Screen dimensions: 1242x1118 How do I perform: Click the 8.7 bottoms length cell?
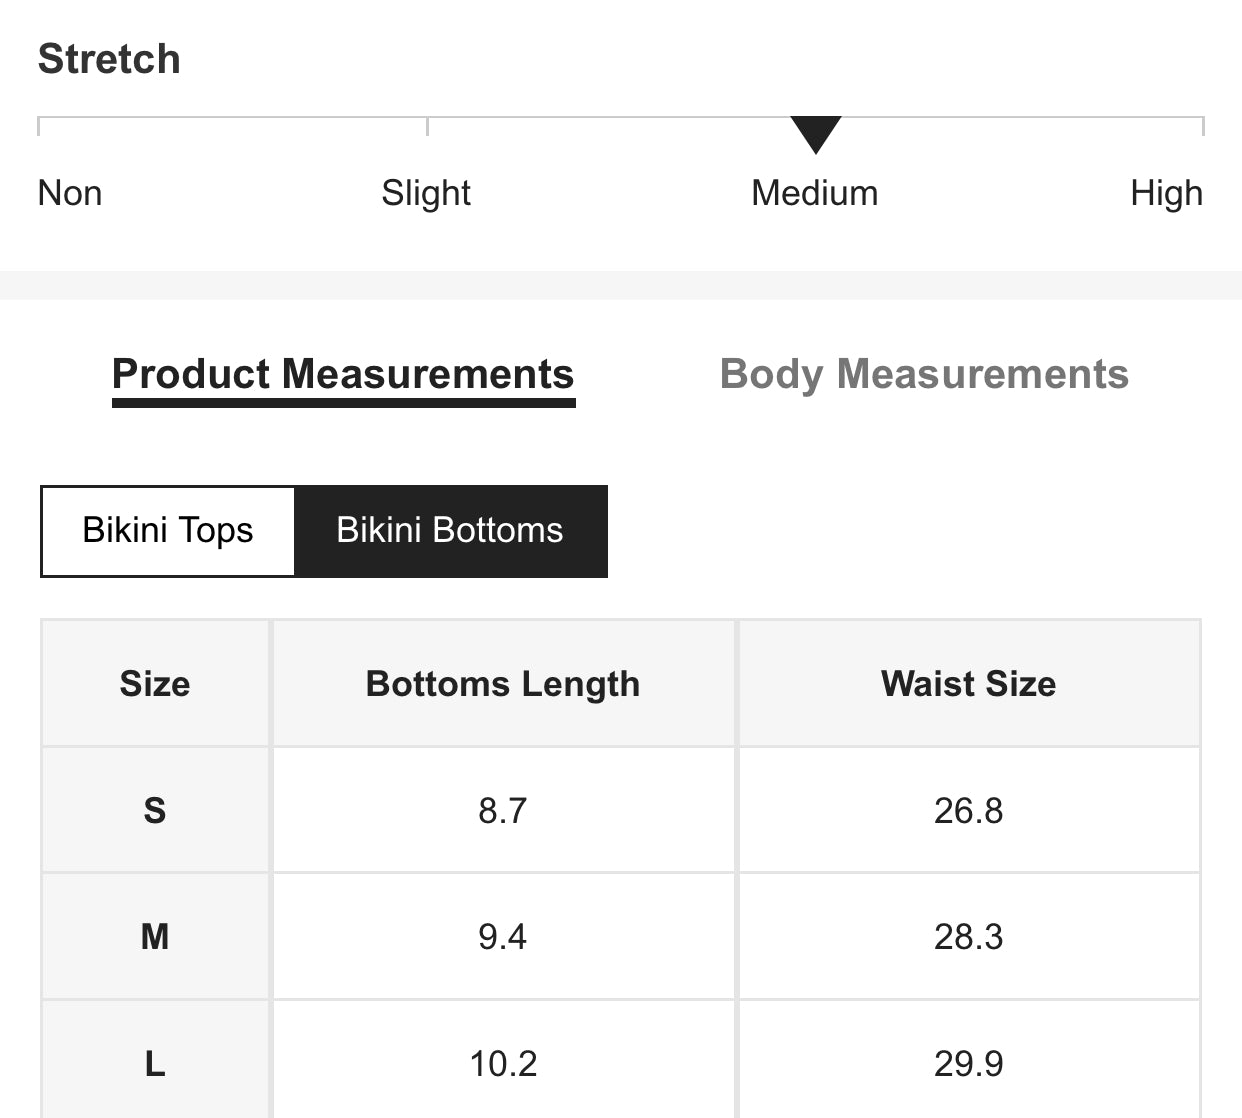coord(502,810)
